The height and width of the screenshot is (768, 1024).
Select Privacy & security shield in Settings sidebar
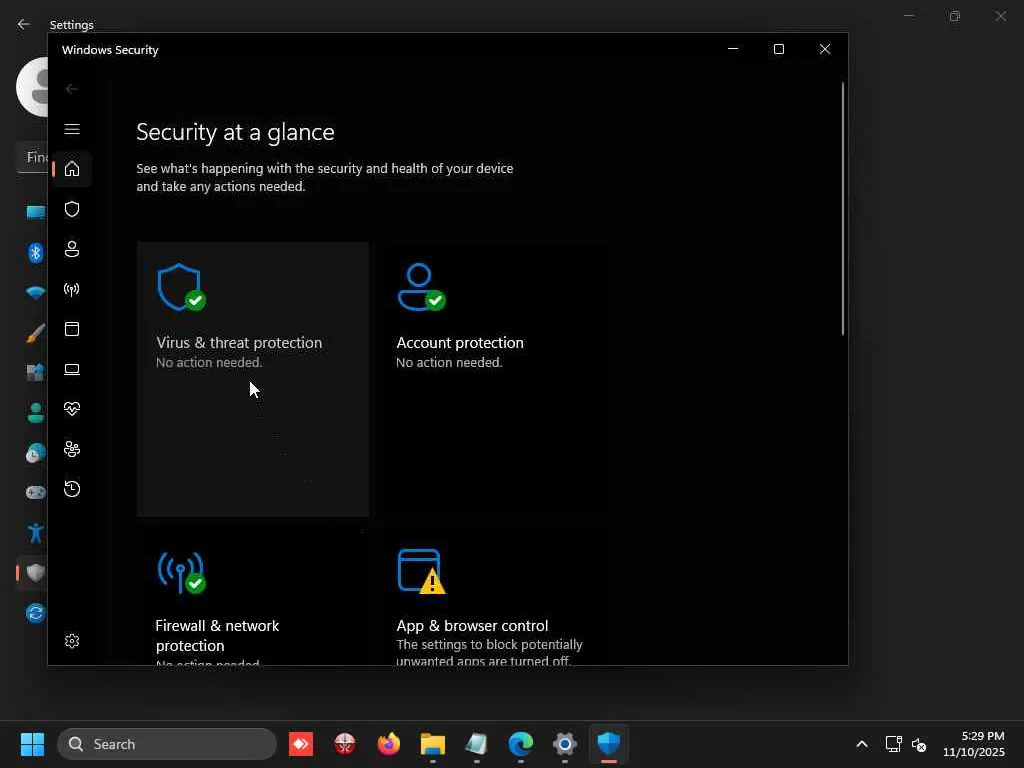35,573
